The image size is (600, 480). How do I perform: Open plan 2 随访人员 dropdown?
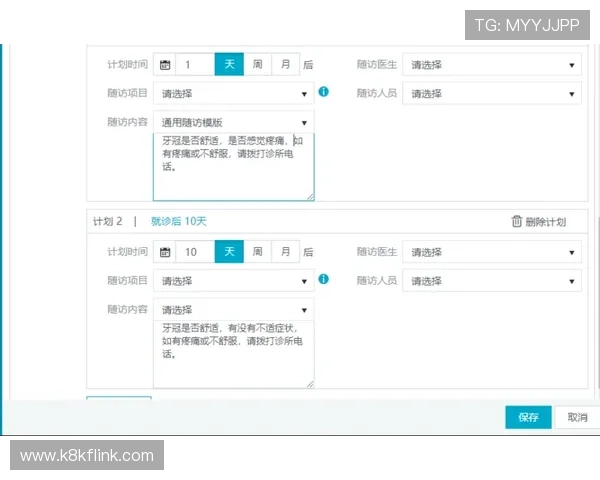492,281
